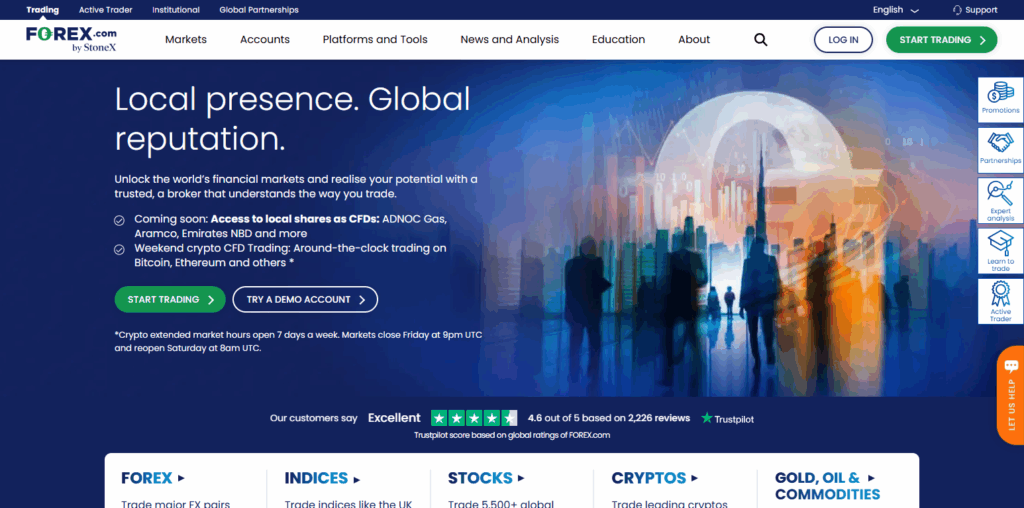
Task: Click the Trustpilot star logo
Action: pos(707,418)
